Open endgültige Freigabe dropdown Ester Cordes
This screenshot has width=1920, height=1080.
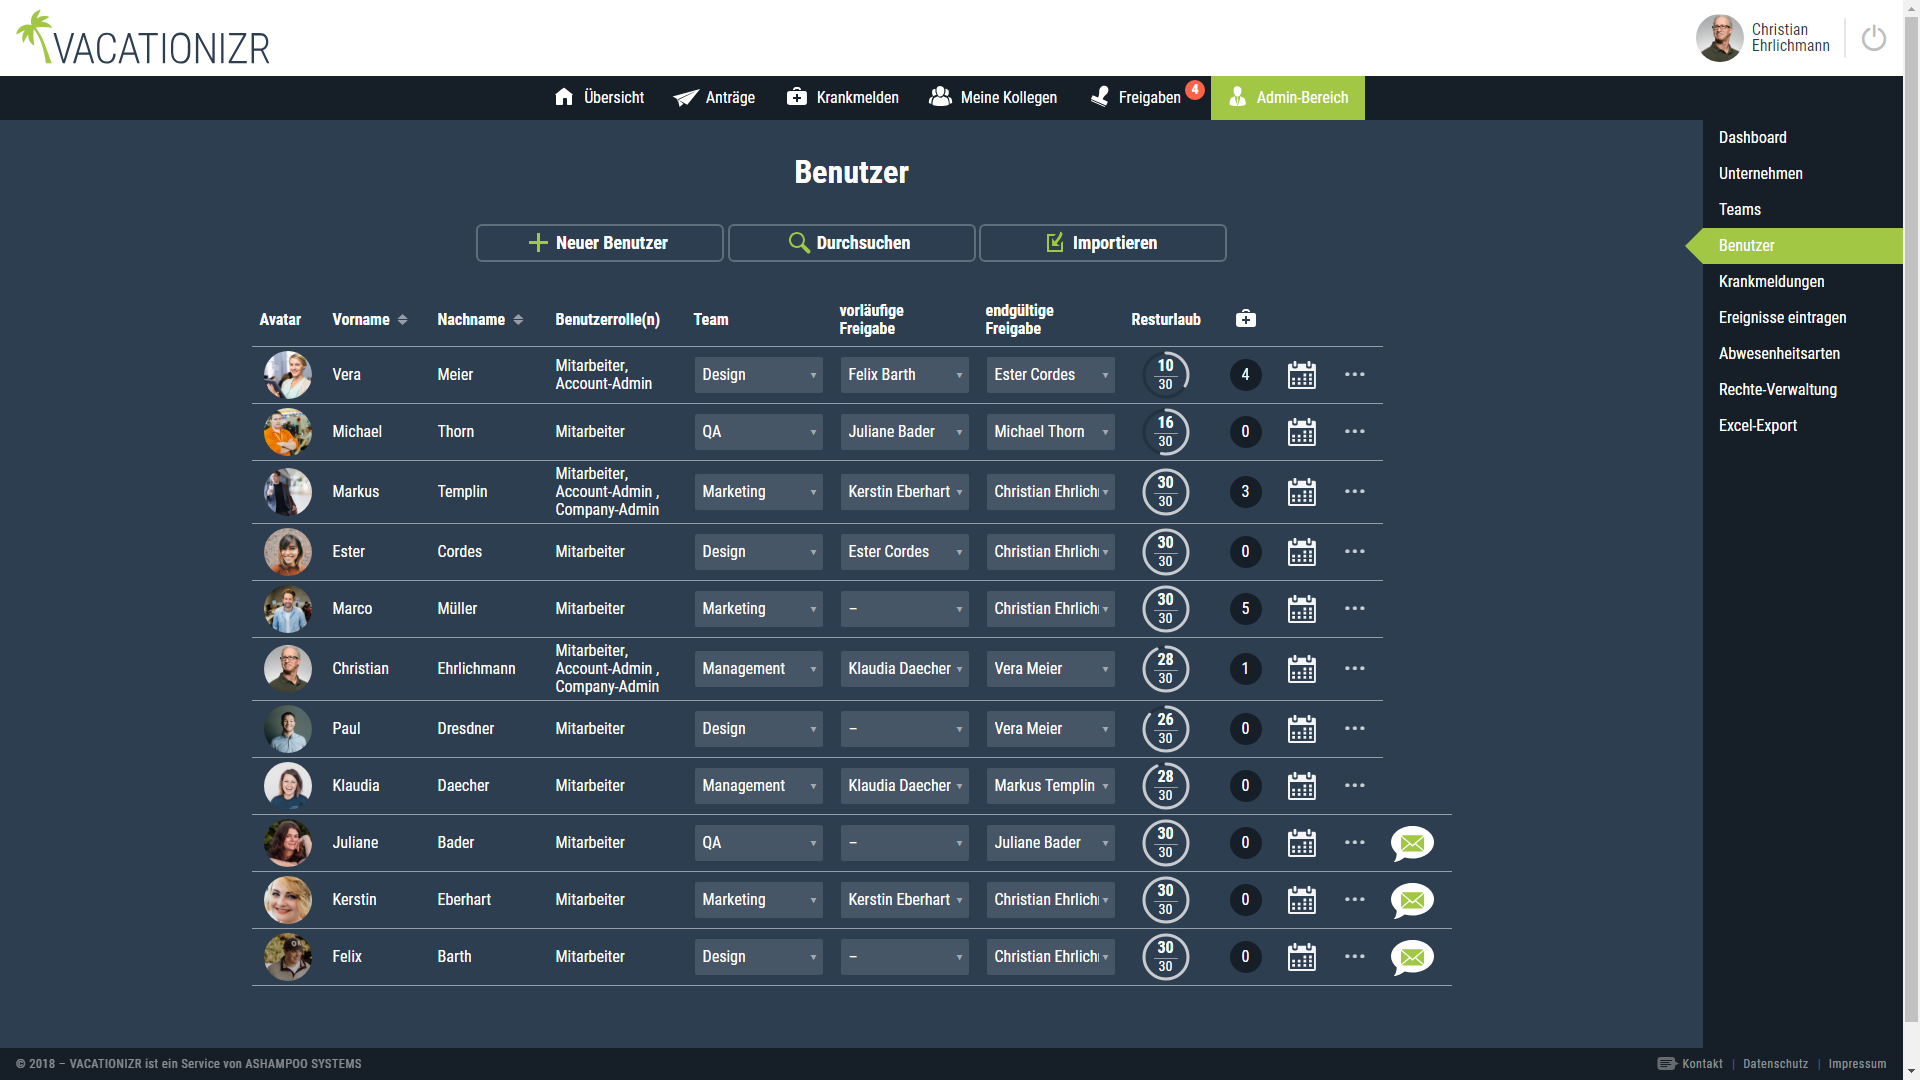click(x=1050, y=375)
